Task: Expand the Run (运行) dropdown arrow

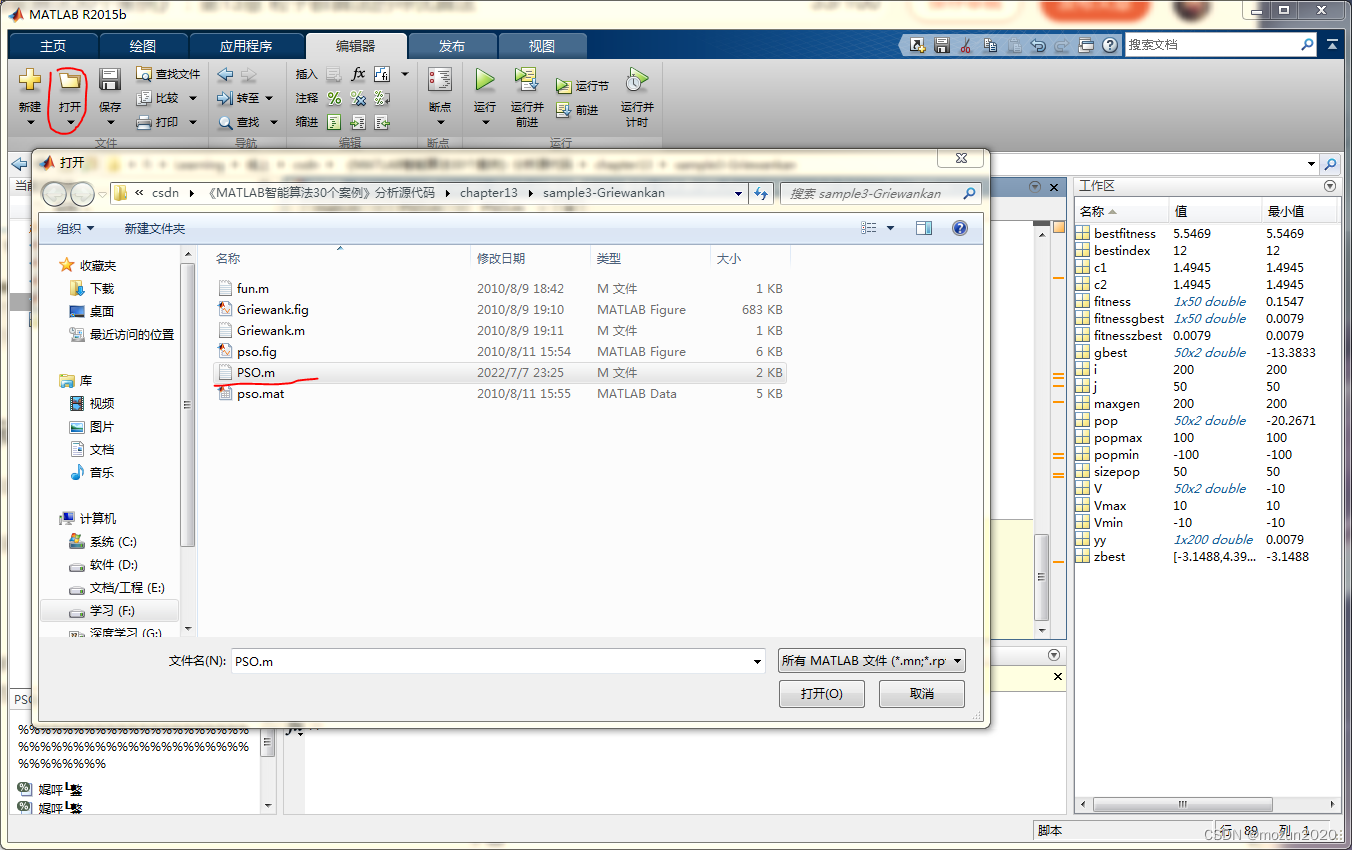Action: (485, 123)
